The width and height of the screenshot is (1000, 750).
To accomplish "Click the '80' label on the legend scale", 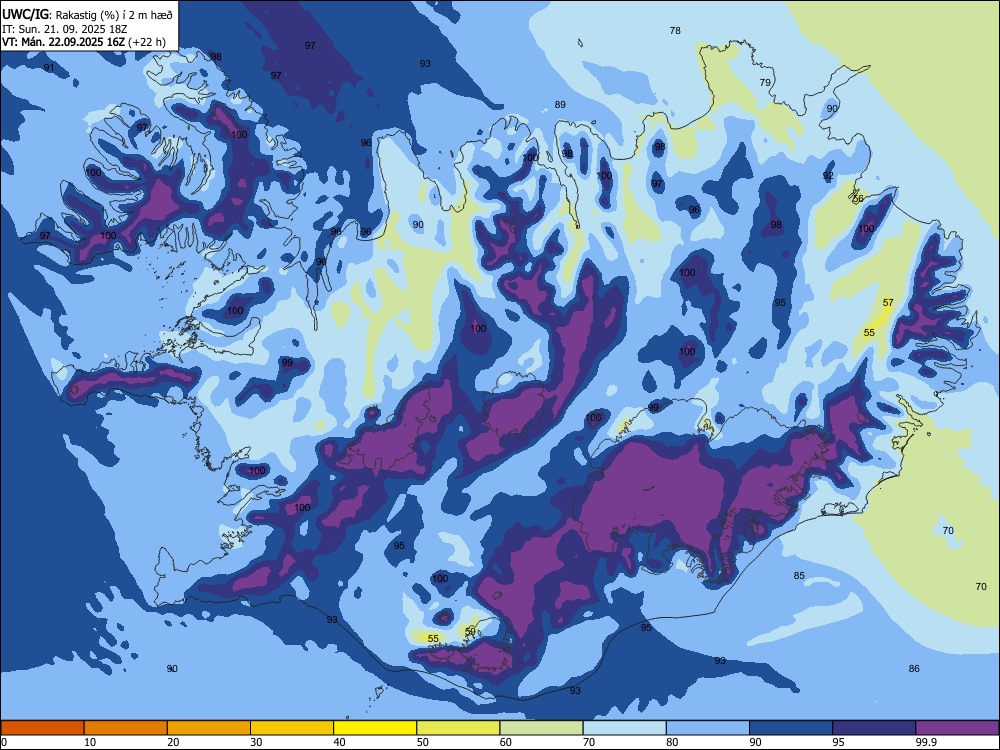I will [x=672, y=742].
